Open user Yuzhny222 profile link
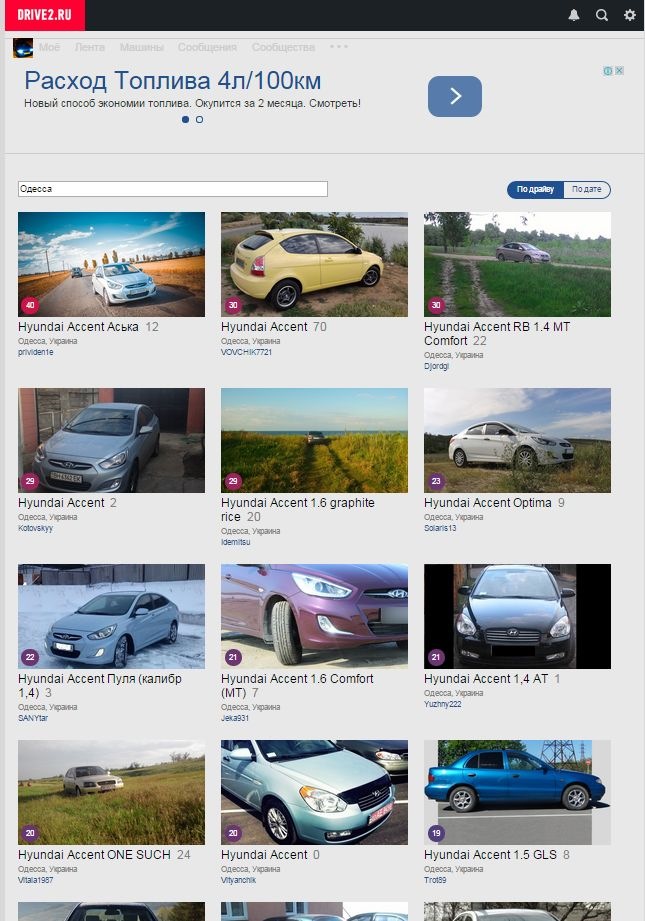Screen dimensions: 645x921 pos(442,704)
